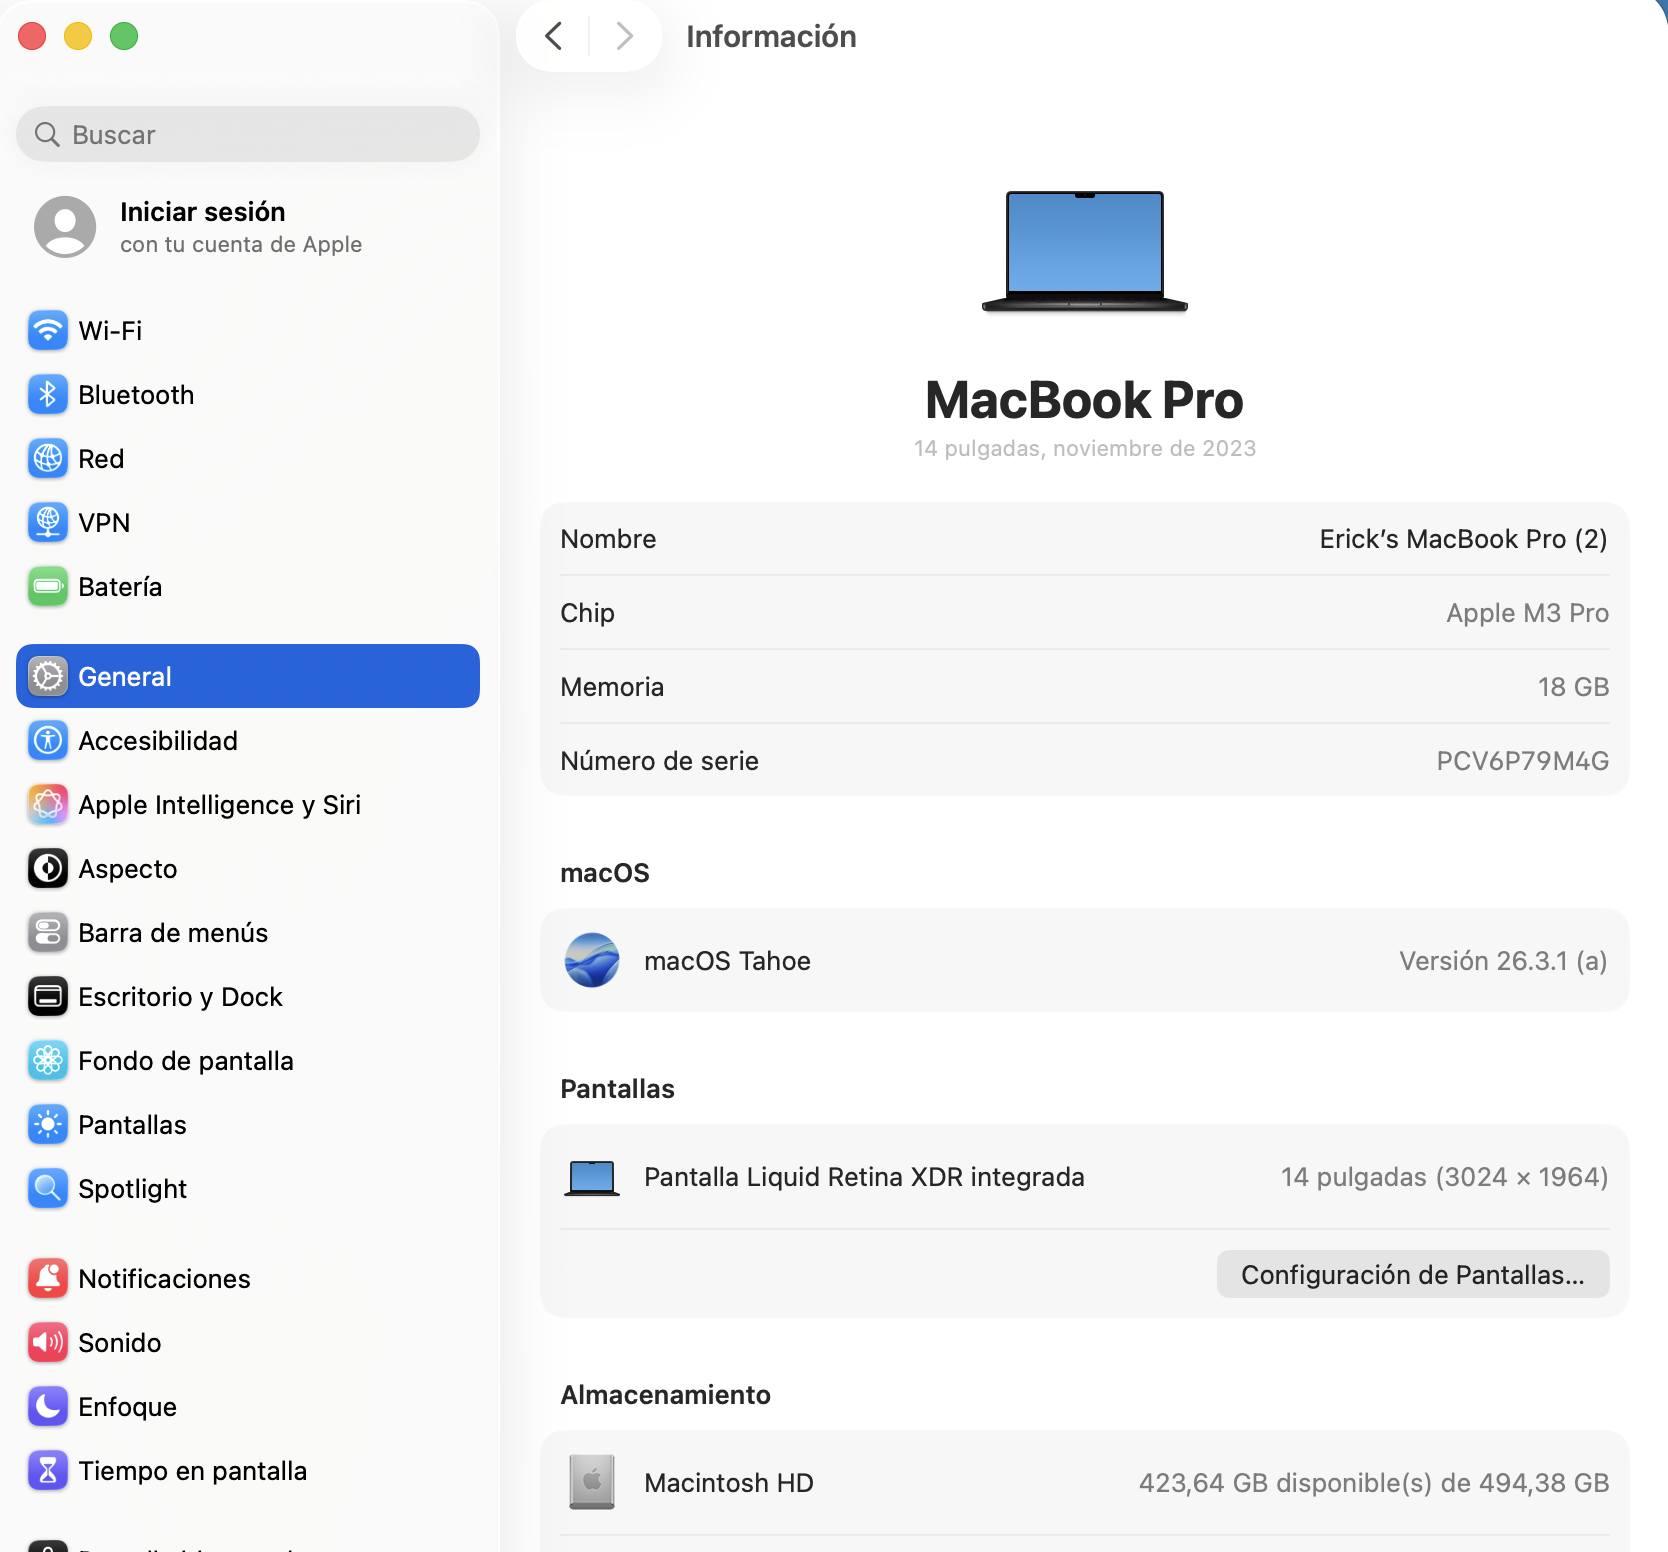This screenshot has height=1552, width=1668.
Task: Click Pantalla Liquid Retina XDR integrada
Action: [x=864, y=1177]
